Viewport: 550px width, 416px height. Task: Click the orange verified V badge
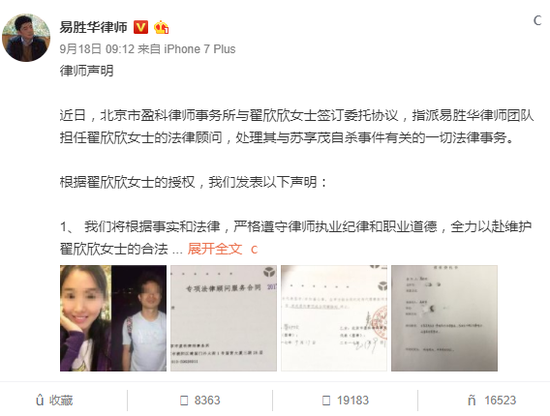[x=141, y=27]
